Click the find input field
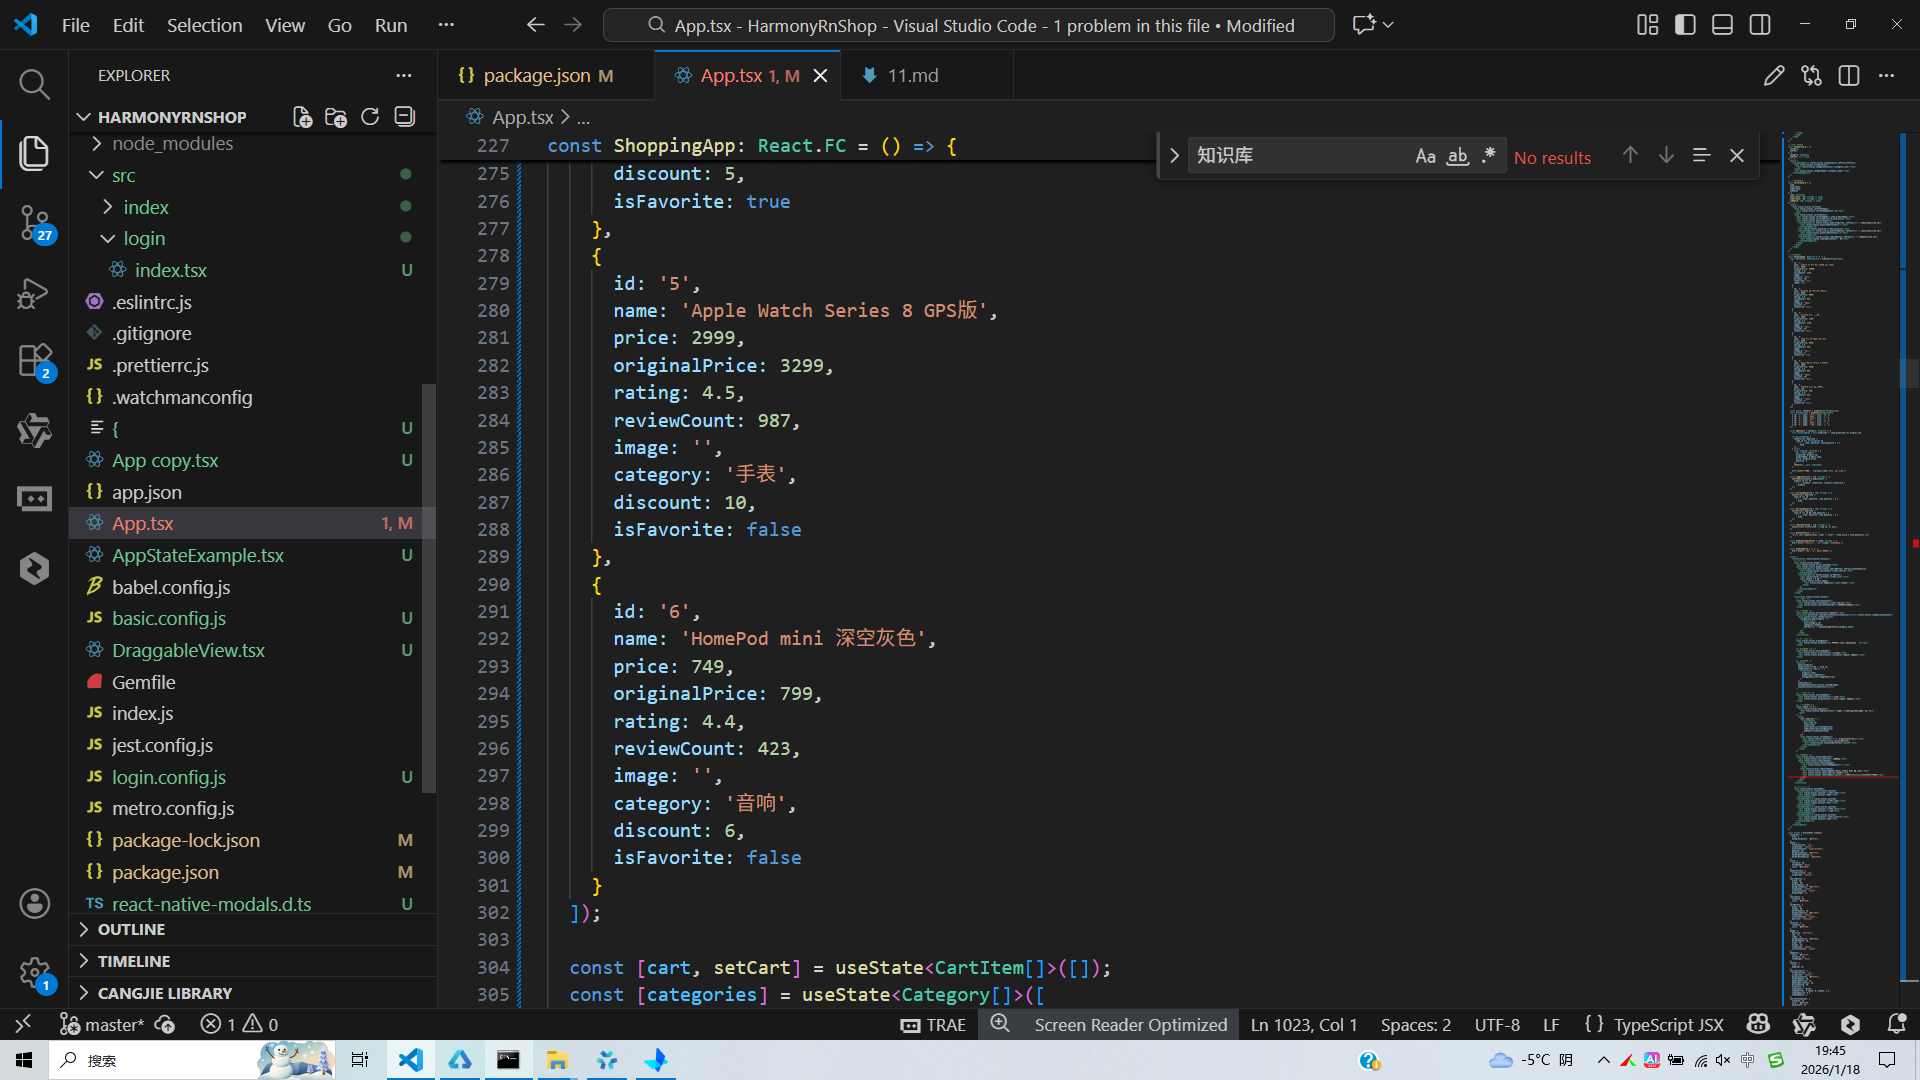The height and width of the screenshot is (1080, 1920). click(x=1295, y=156)
